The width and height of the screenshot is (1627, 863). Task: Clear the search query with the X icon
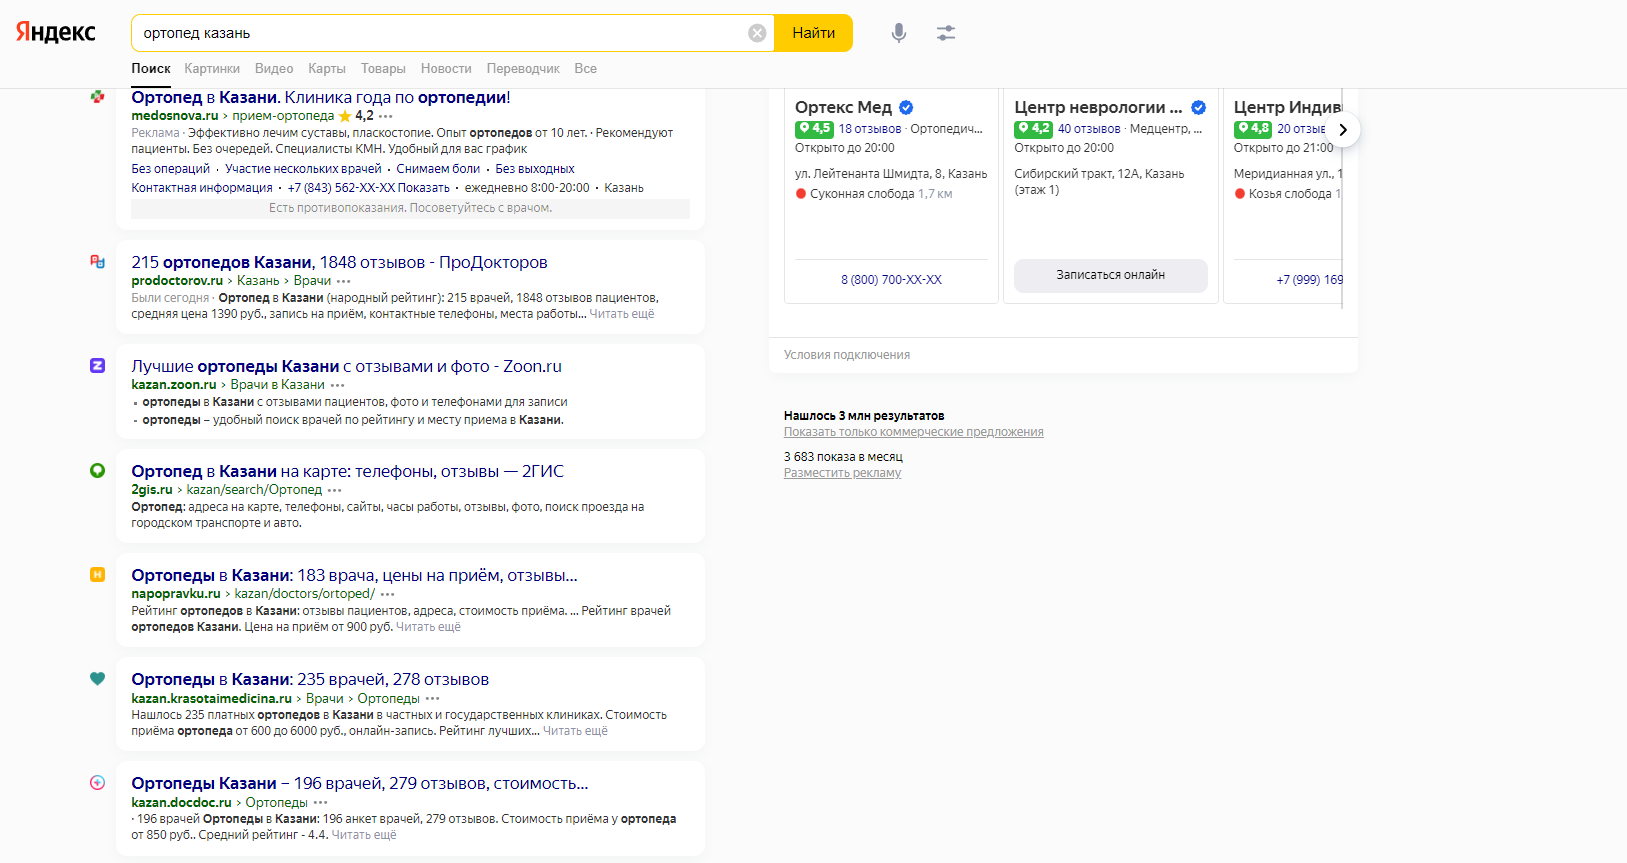pos(757,33)
